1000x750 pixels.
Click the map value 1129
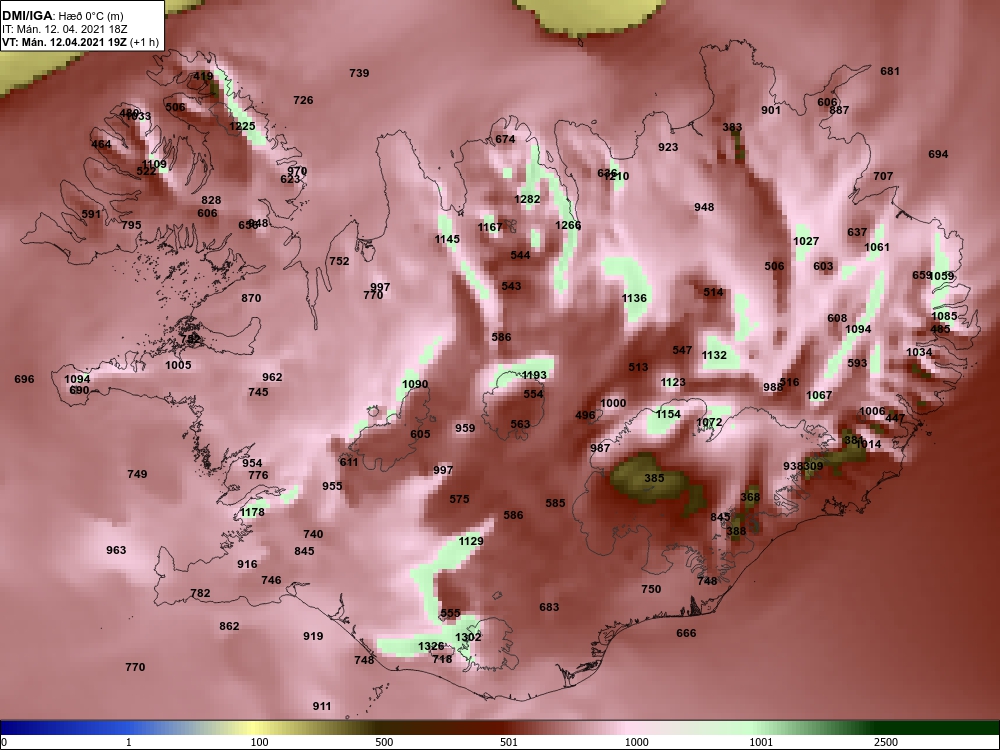click(471, 541)
